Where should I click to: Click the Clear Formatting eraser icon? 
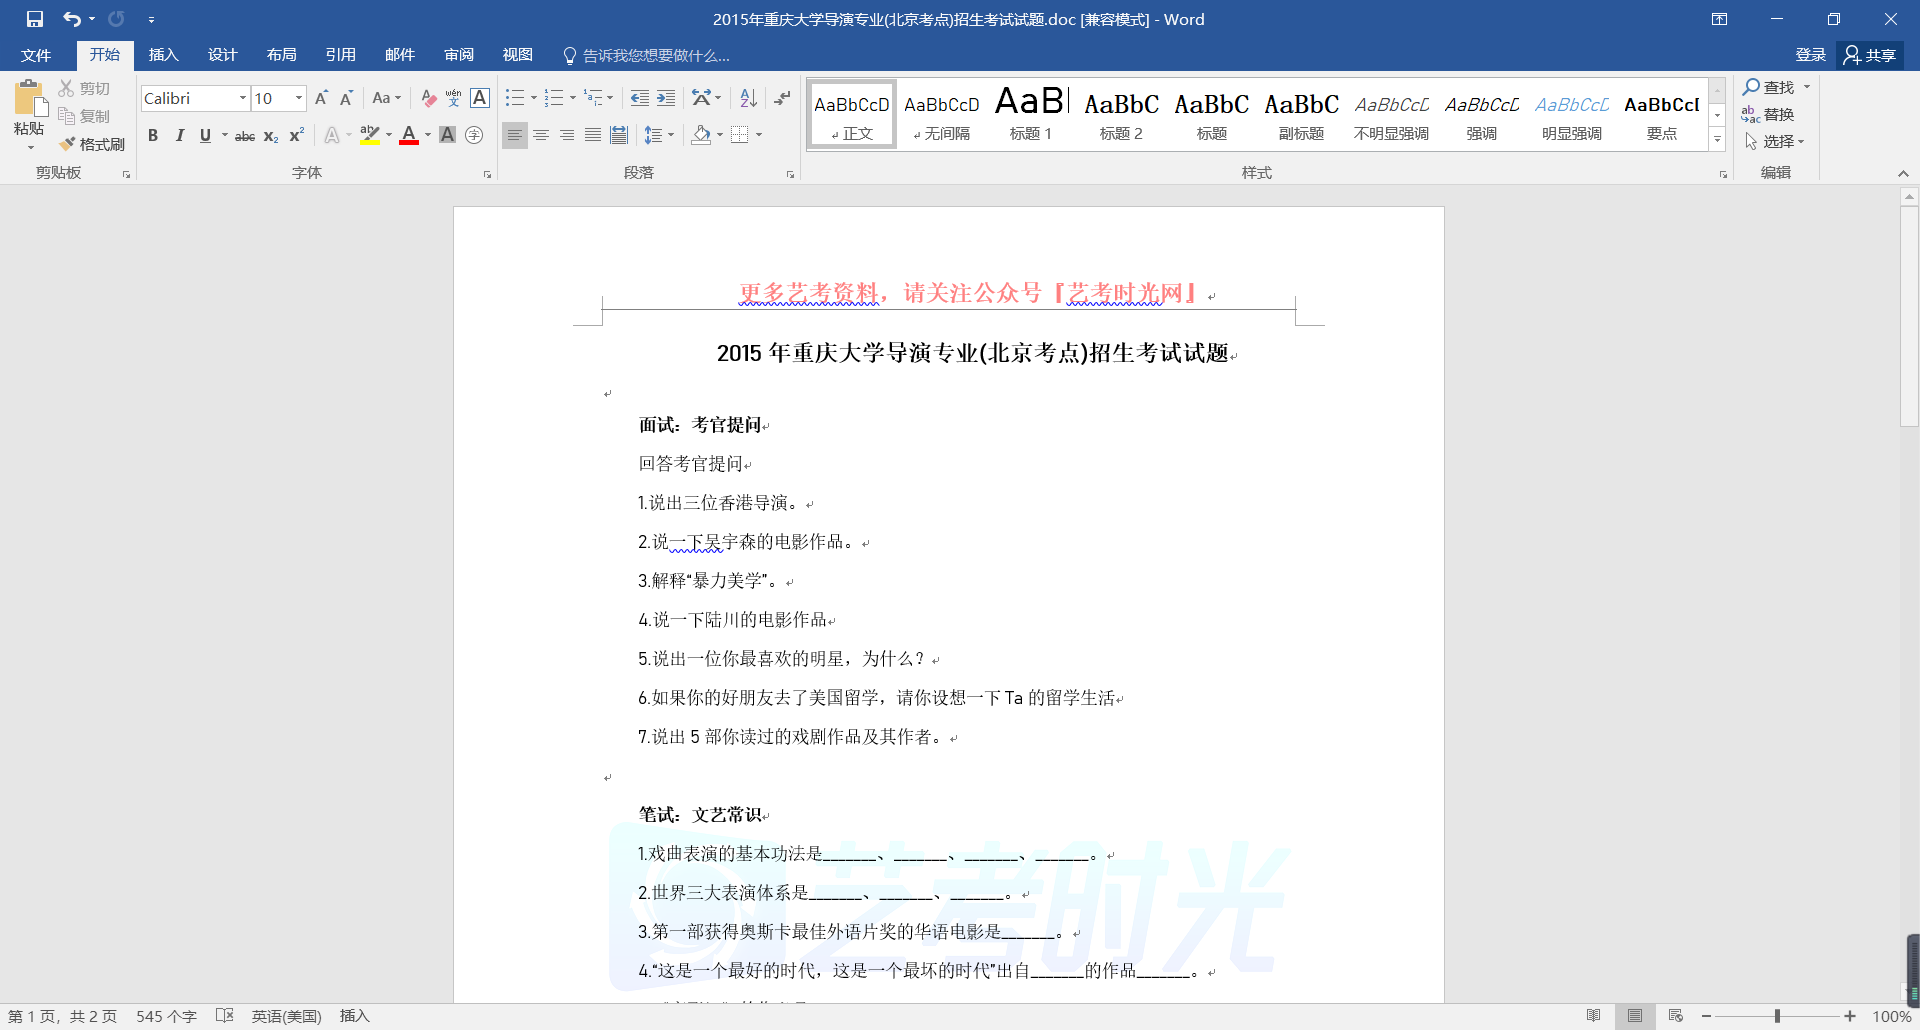(x=428, y=98)
